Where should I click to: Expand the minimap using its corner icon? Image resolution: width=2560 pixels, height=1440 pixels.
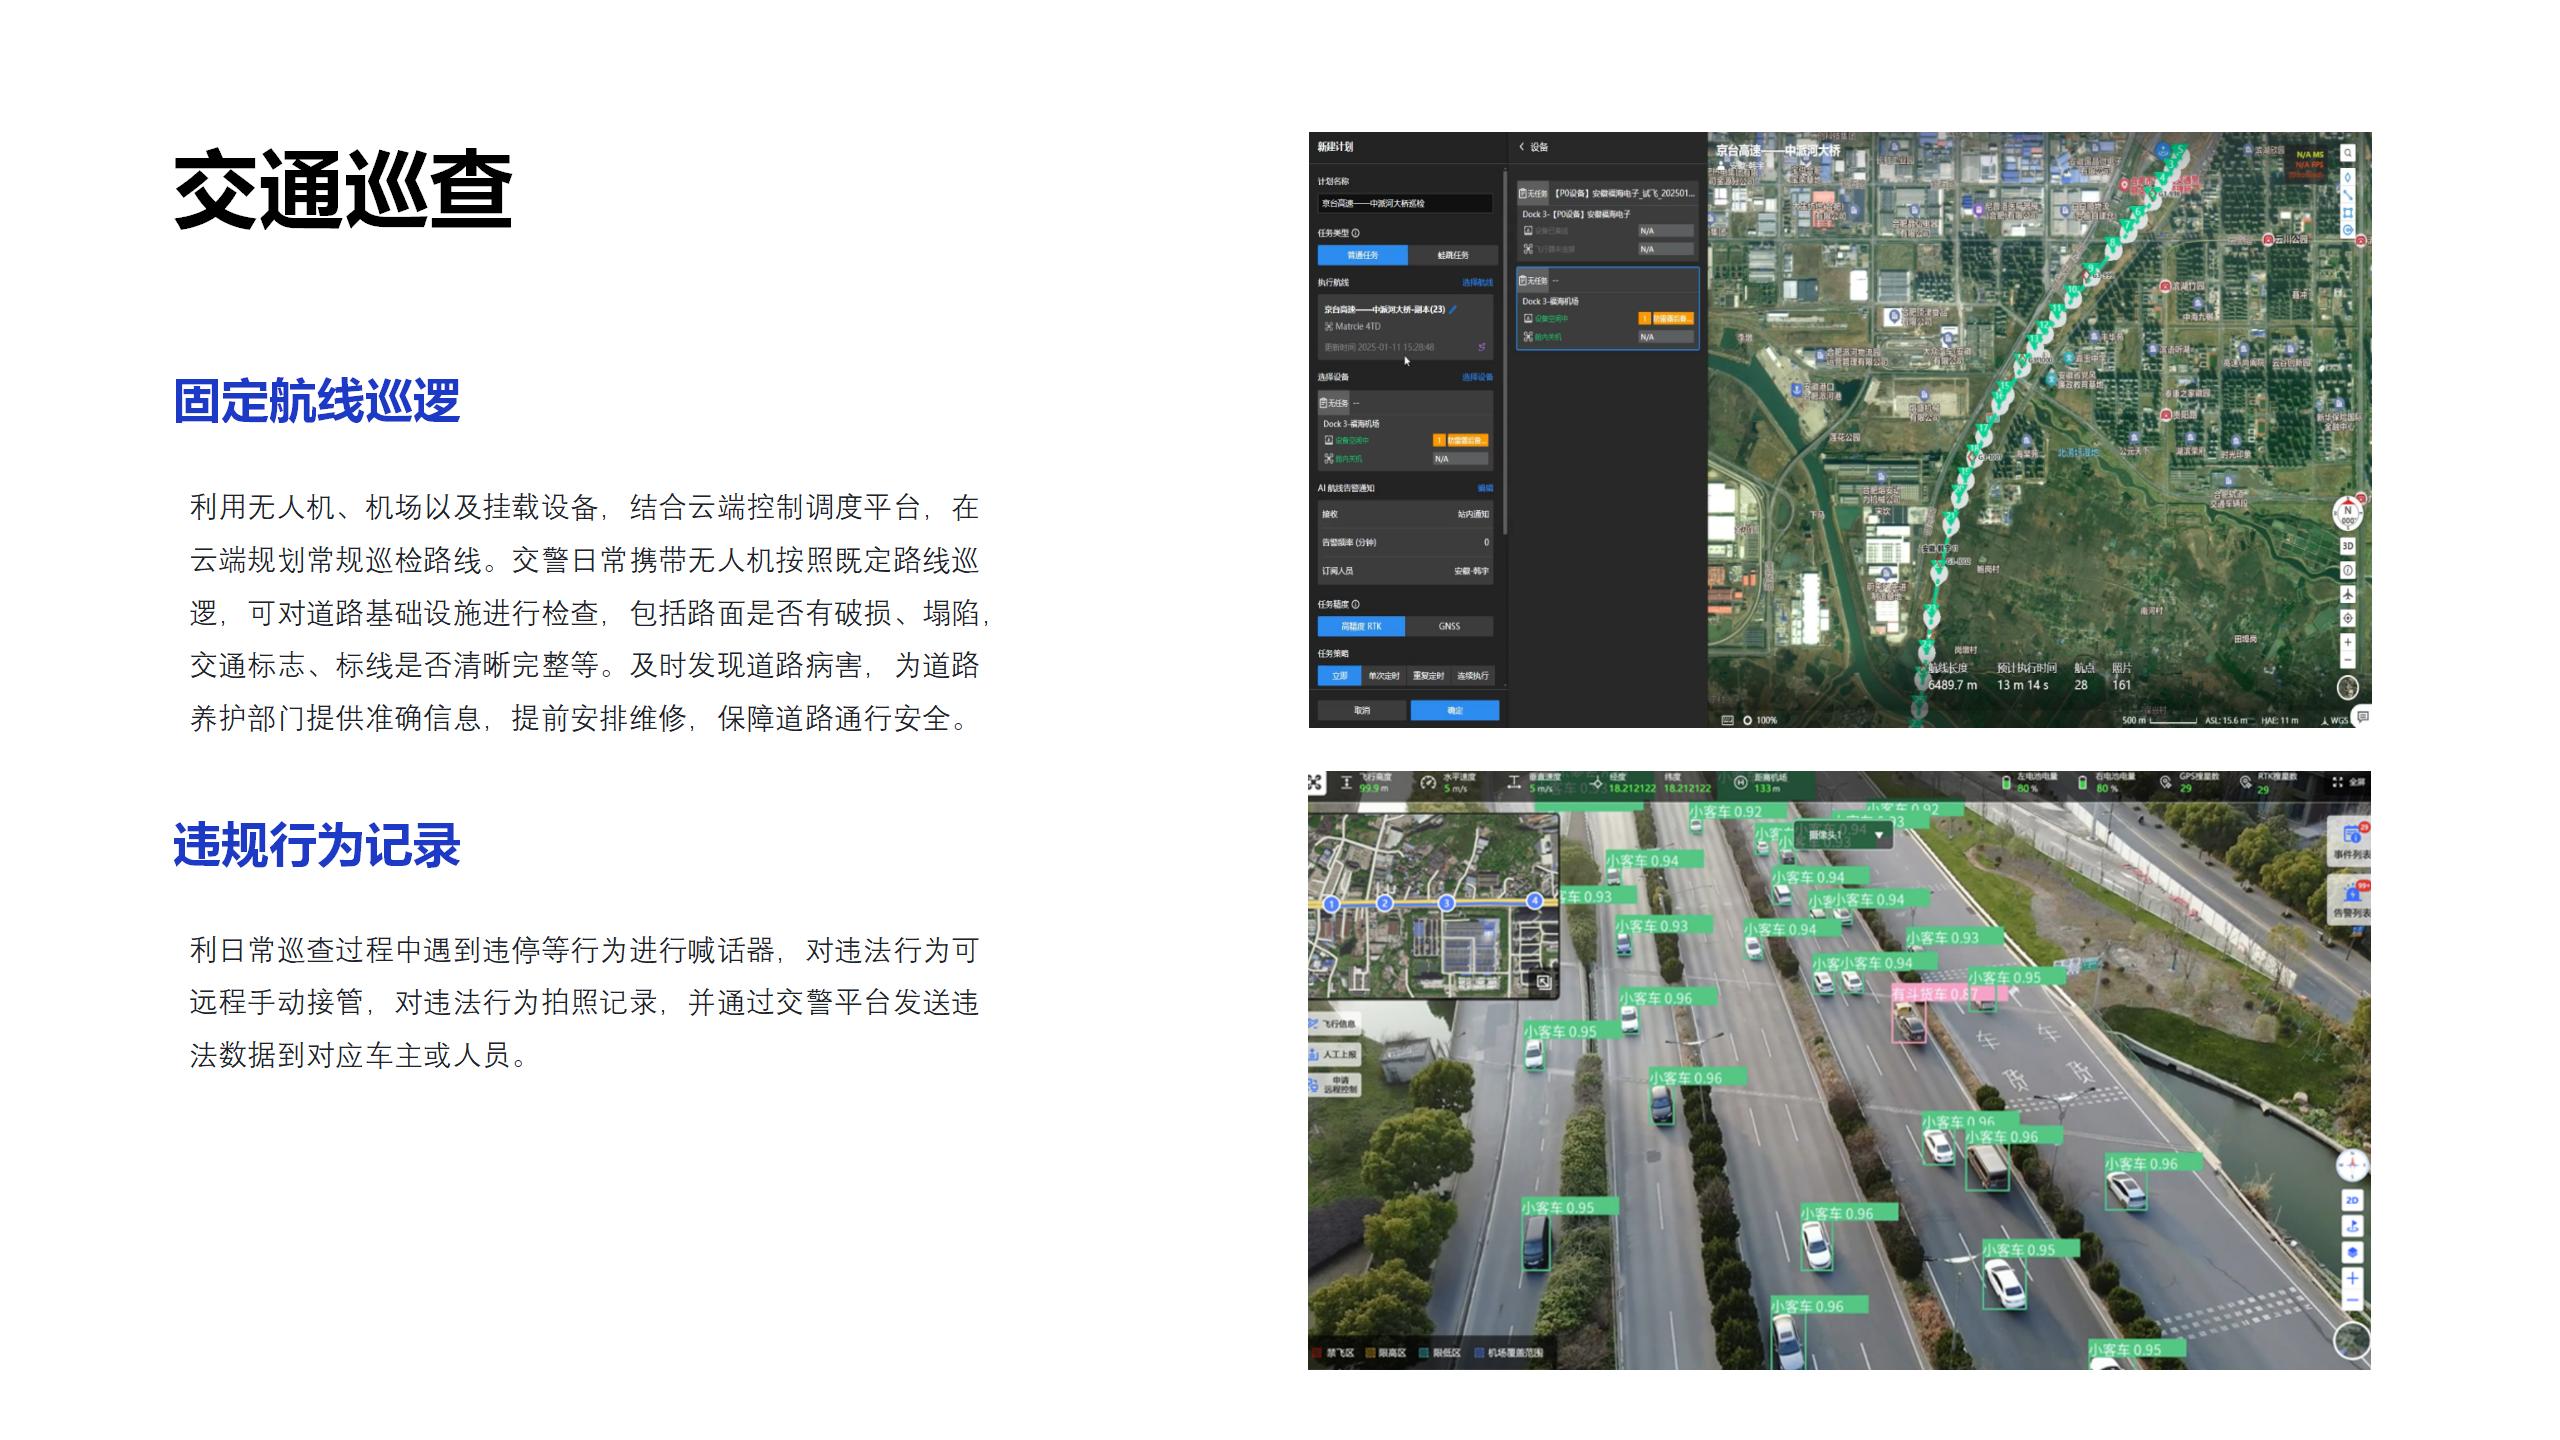tap(1543, 982)
